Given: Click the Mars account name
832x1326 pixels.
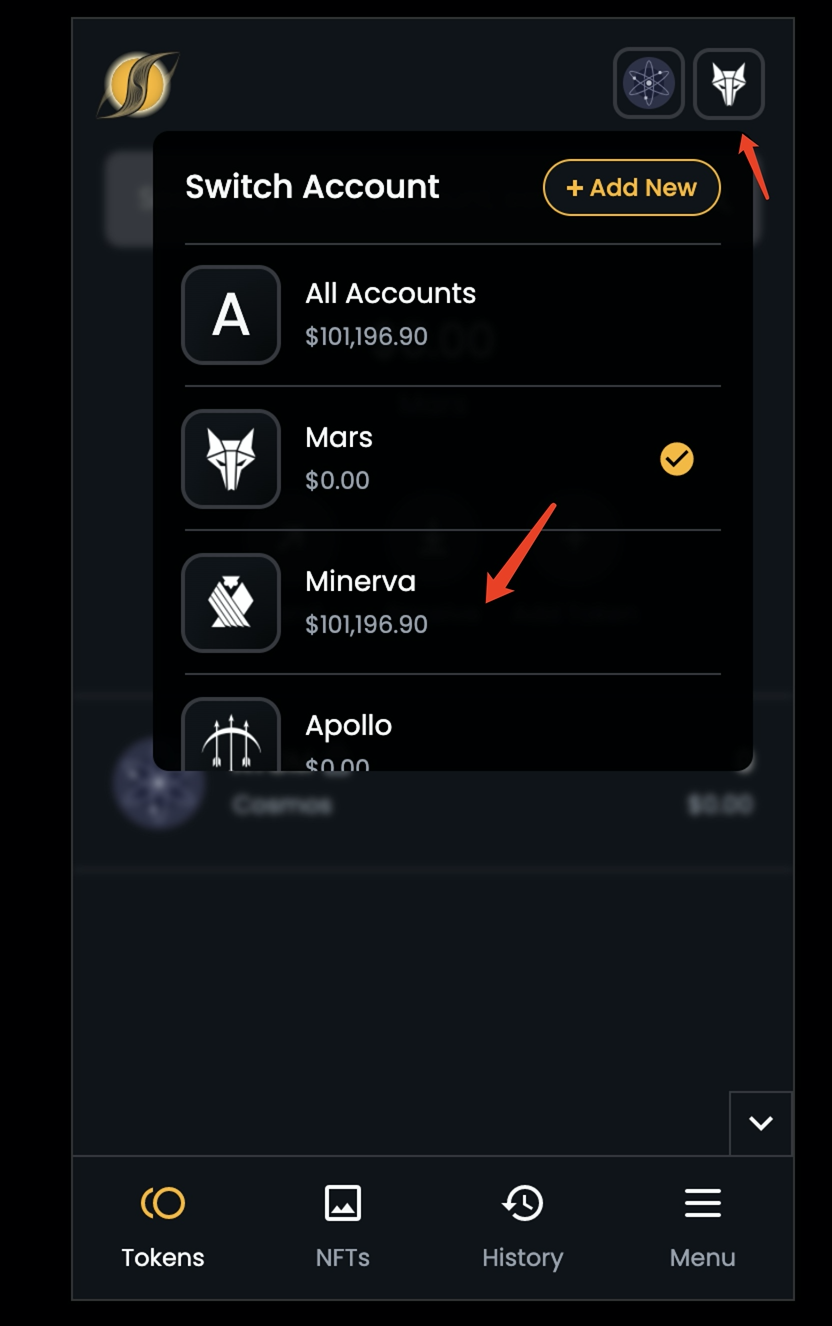Looking at the screenshot, I should pos(339,437).
